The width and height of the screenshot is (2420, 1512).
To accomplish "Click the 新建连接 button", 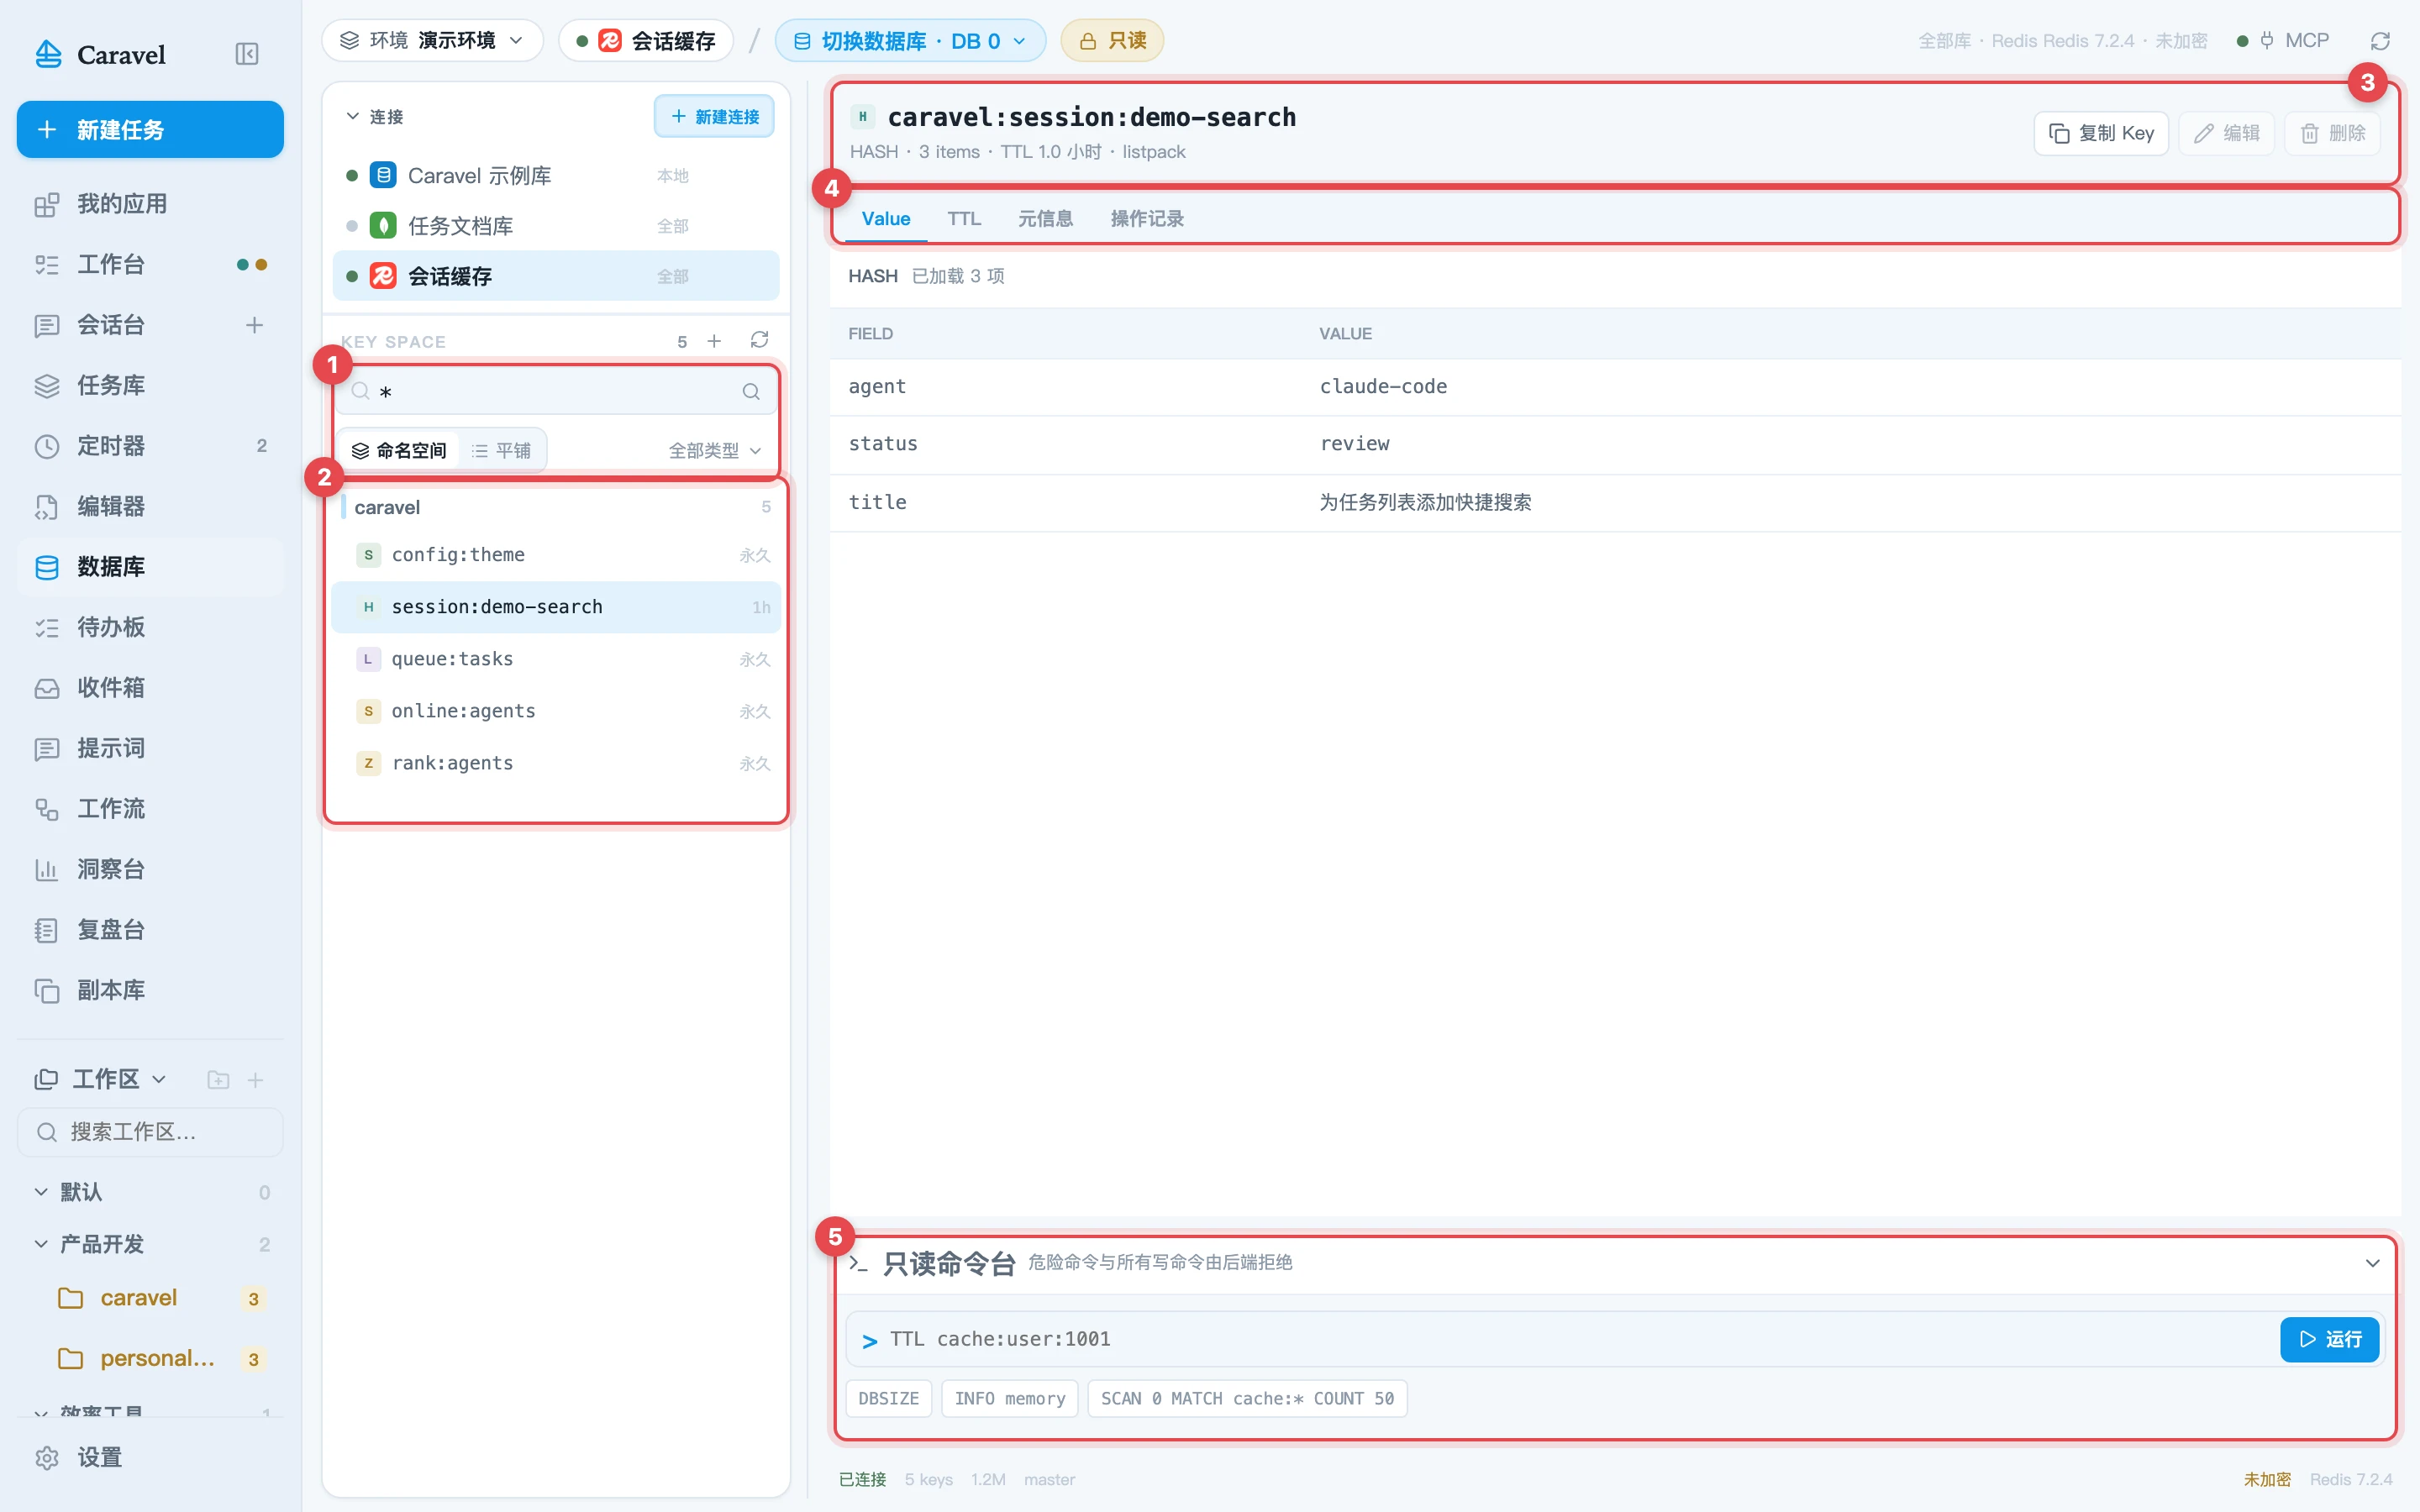I will coord(714,117).
